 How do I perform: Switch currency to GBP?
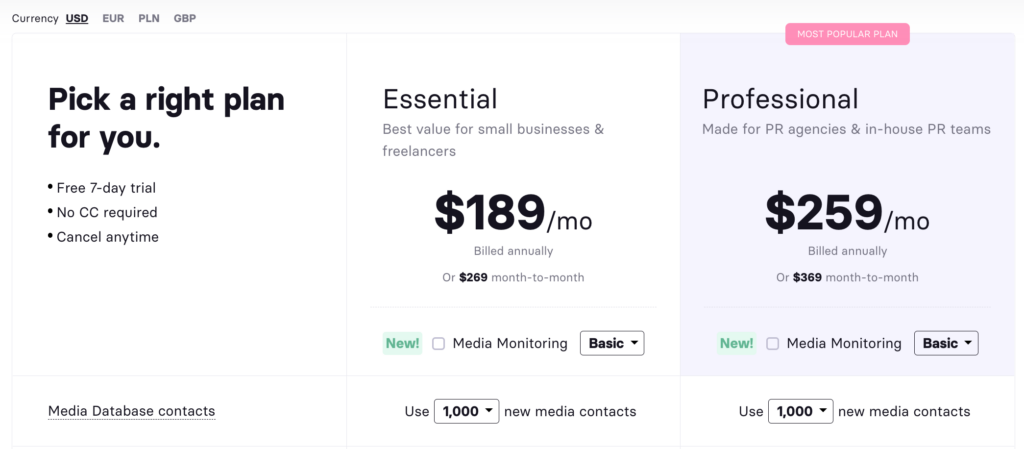(x=184, y=18)
